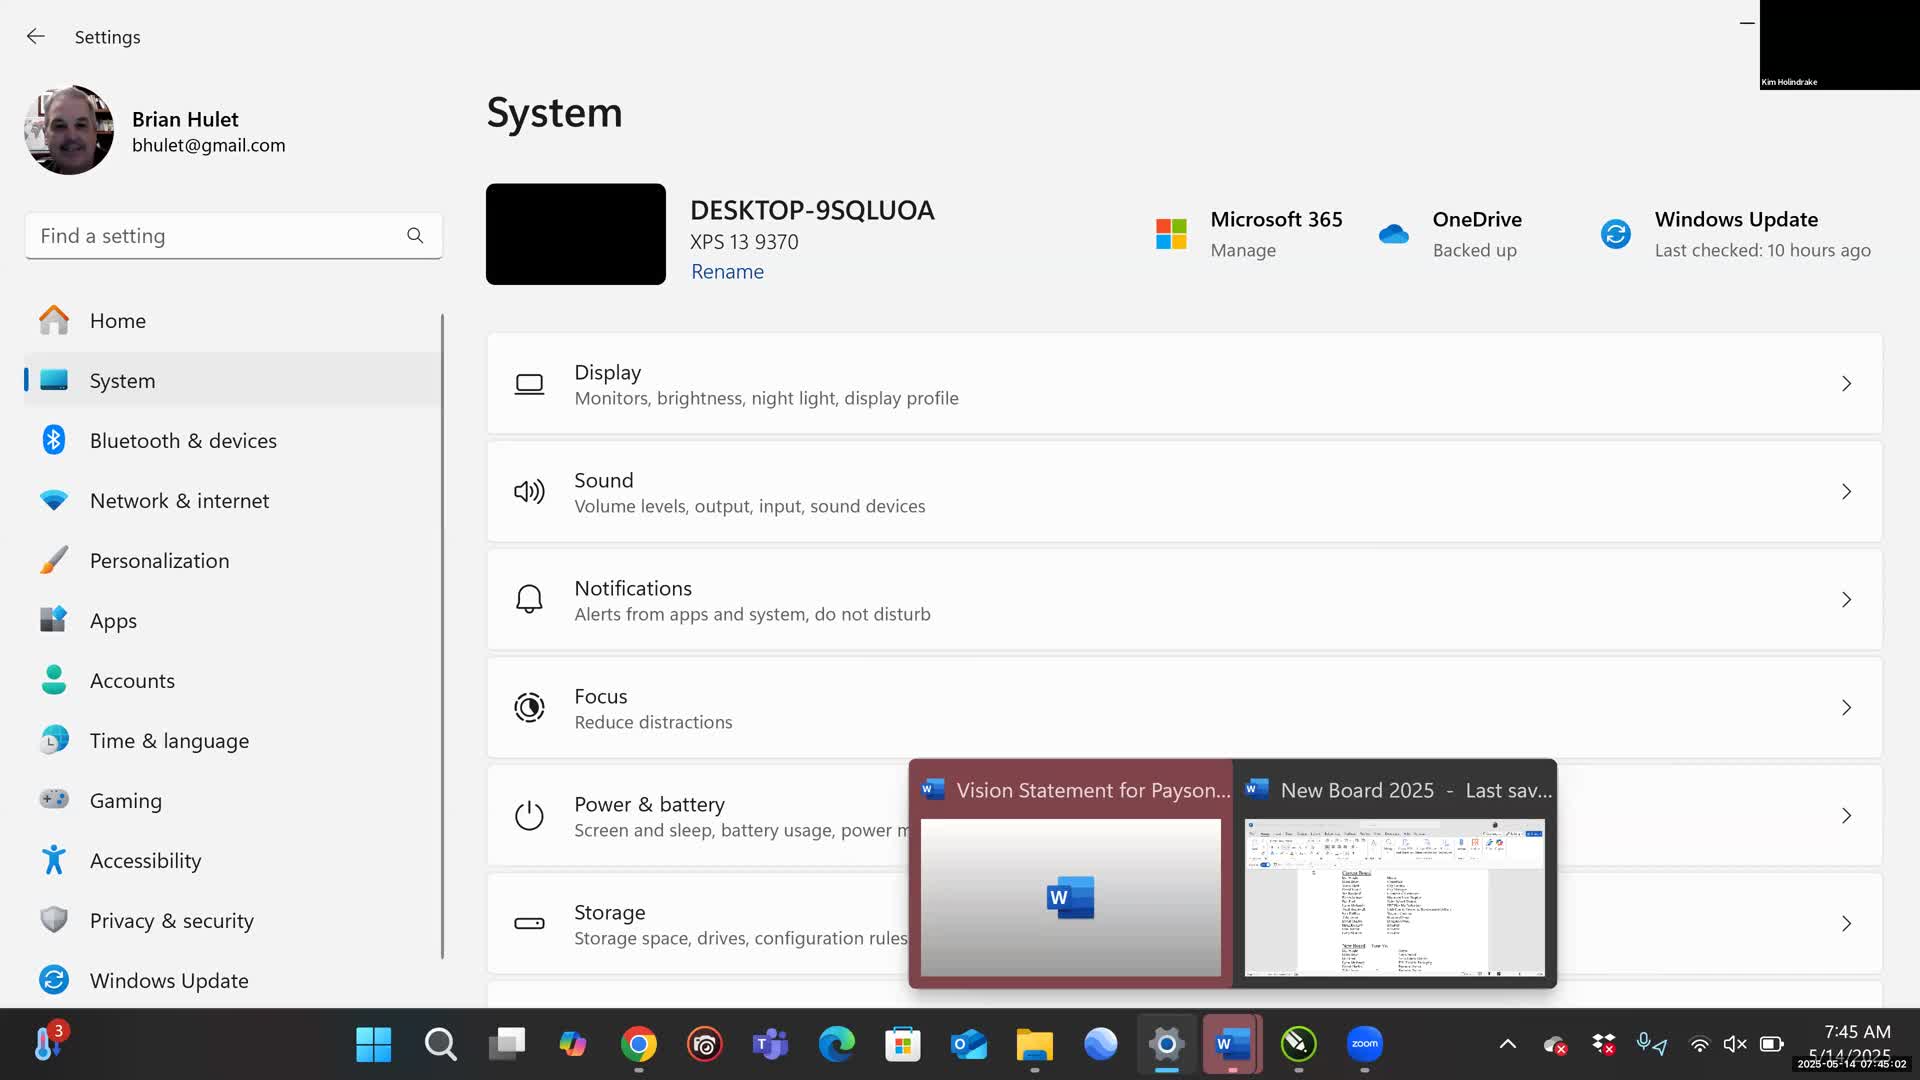The image size is (1920, 1080).
Task: Expand the Focus settings chevron
Action: (x=1846, y=708)
